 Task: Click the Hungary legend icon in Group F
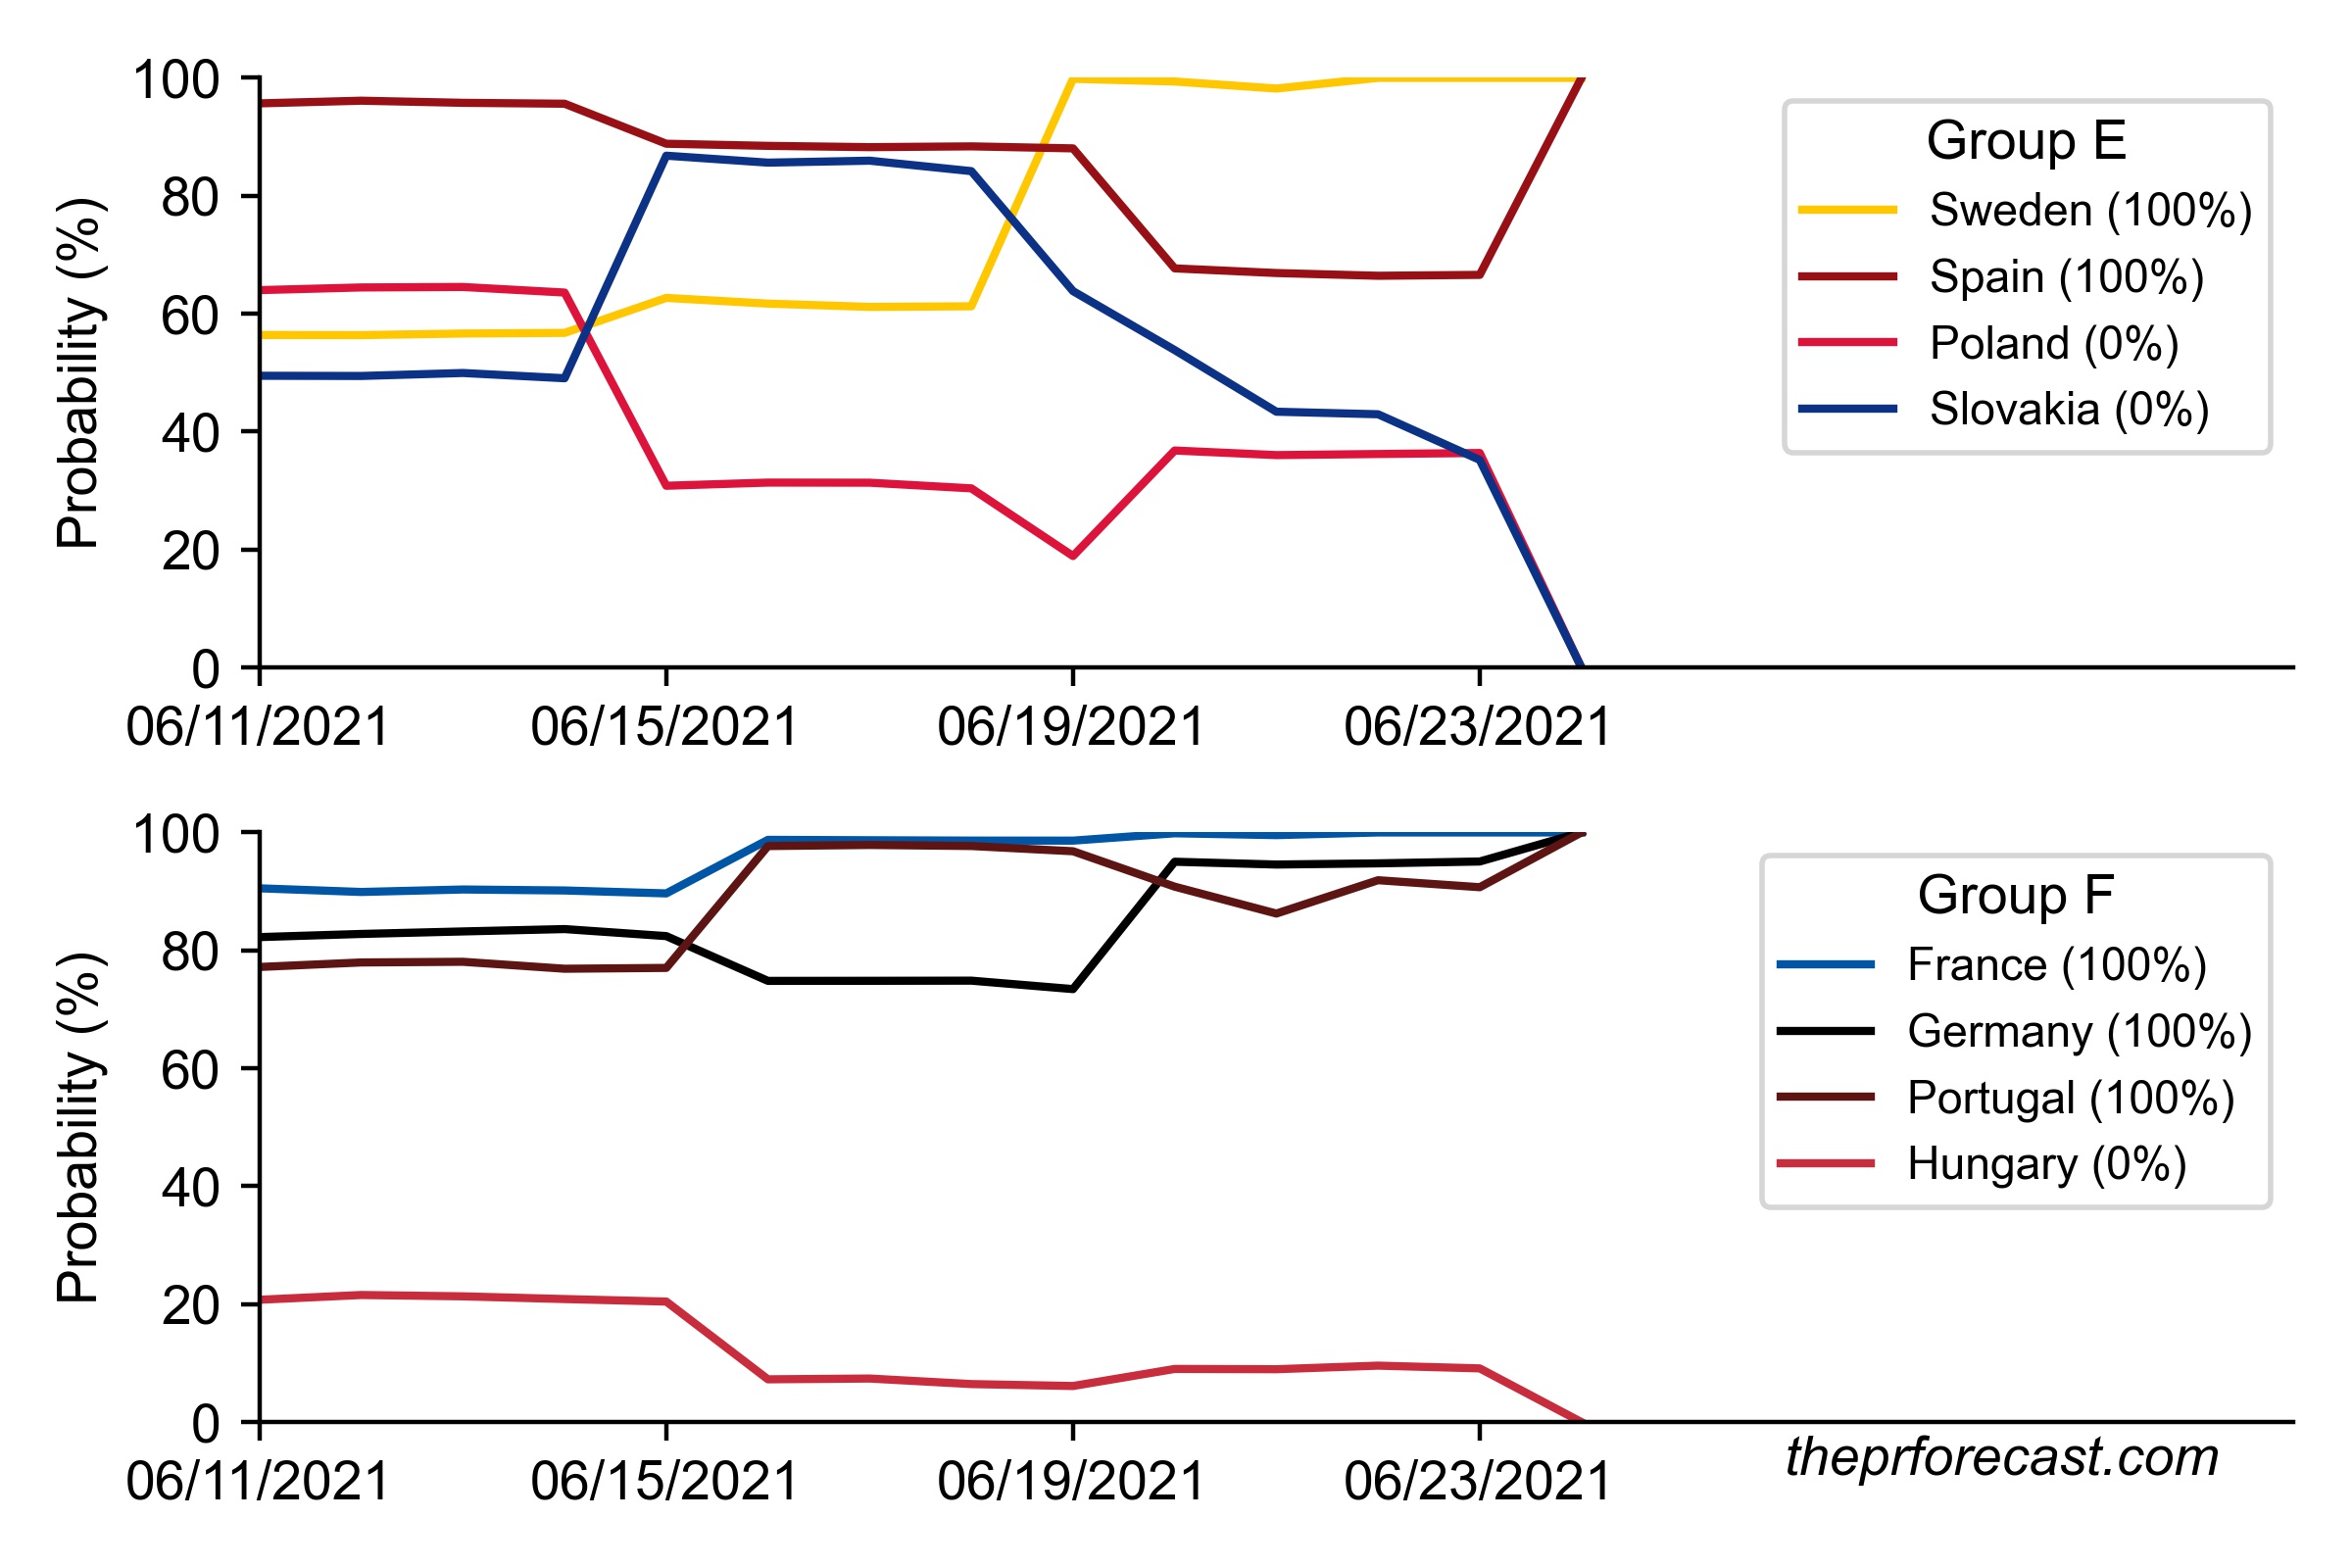1876,1155
